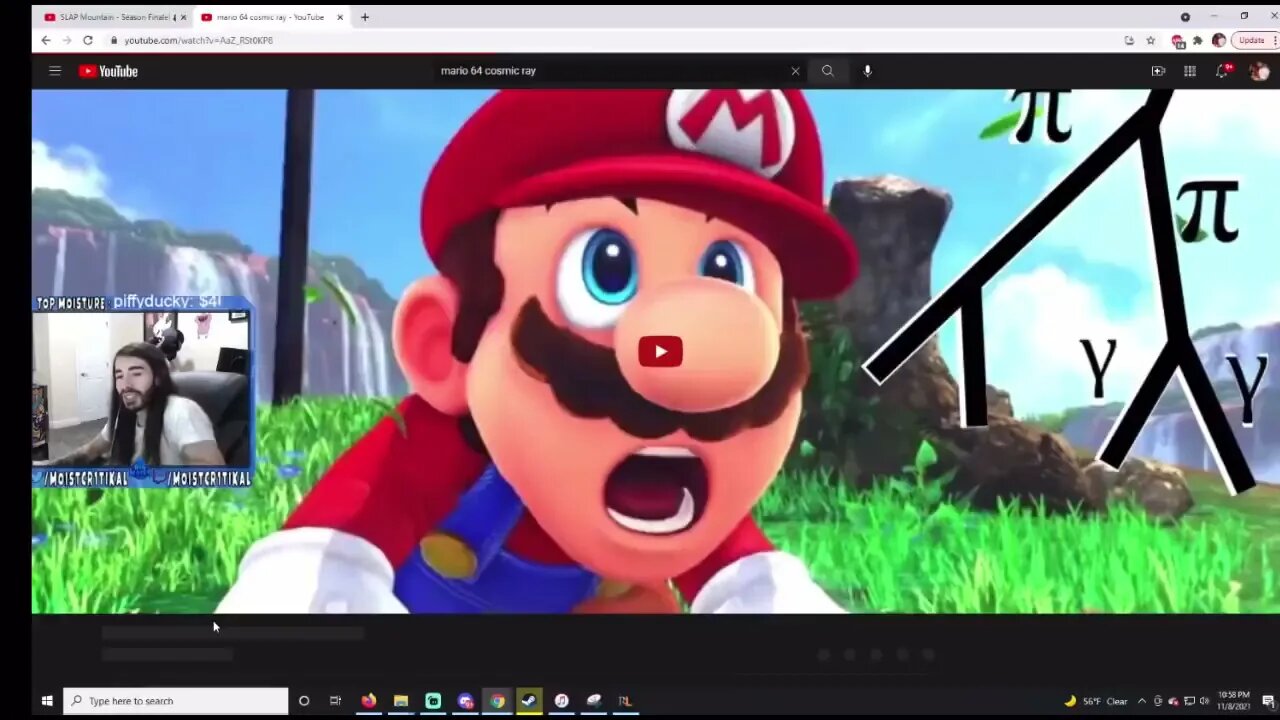Switch to the SLAP Mountain tab
The image size is (1280, 720).
(x=110, y=17)
